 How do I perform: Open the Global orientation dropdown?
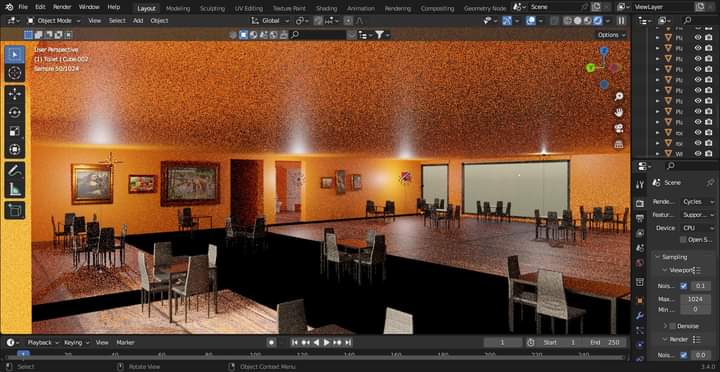[270, 21]
